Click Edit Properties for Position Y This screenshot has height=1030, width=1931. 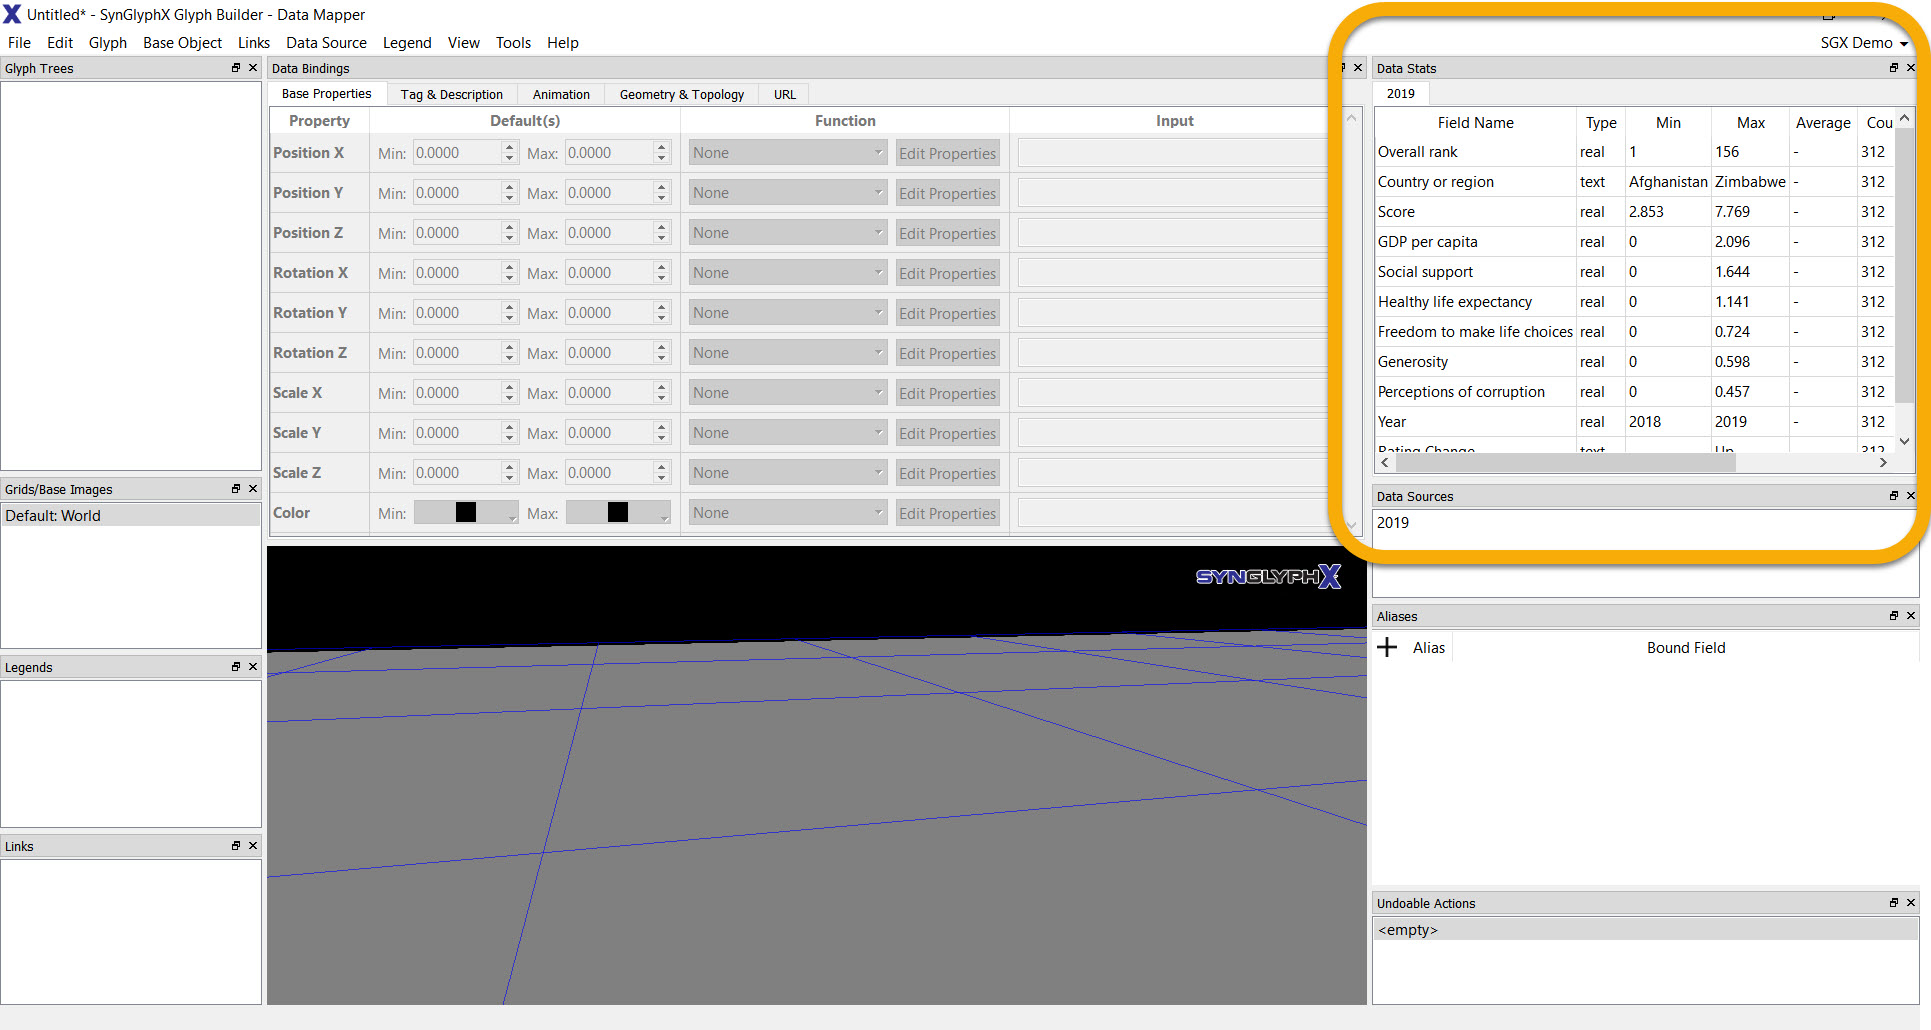pos(947,193)
